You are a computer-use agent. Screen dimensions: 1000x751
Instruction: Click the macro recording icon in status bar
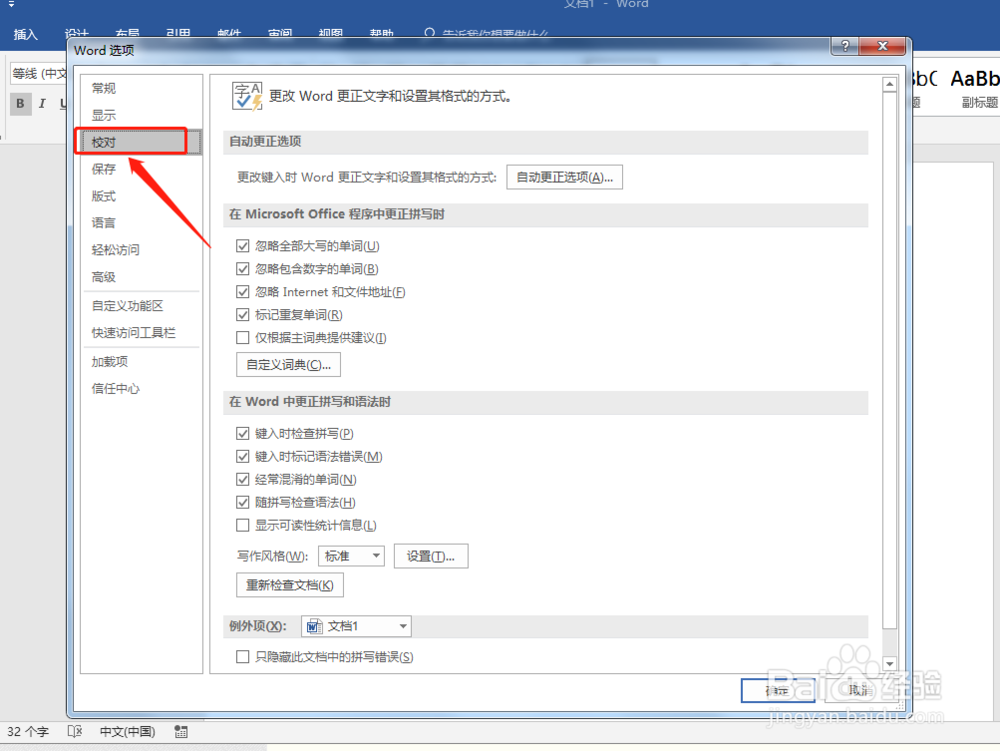(x=181, y=731)
